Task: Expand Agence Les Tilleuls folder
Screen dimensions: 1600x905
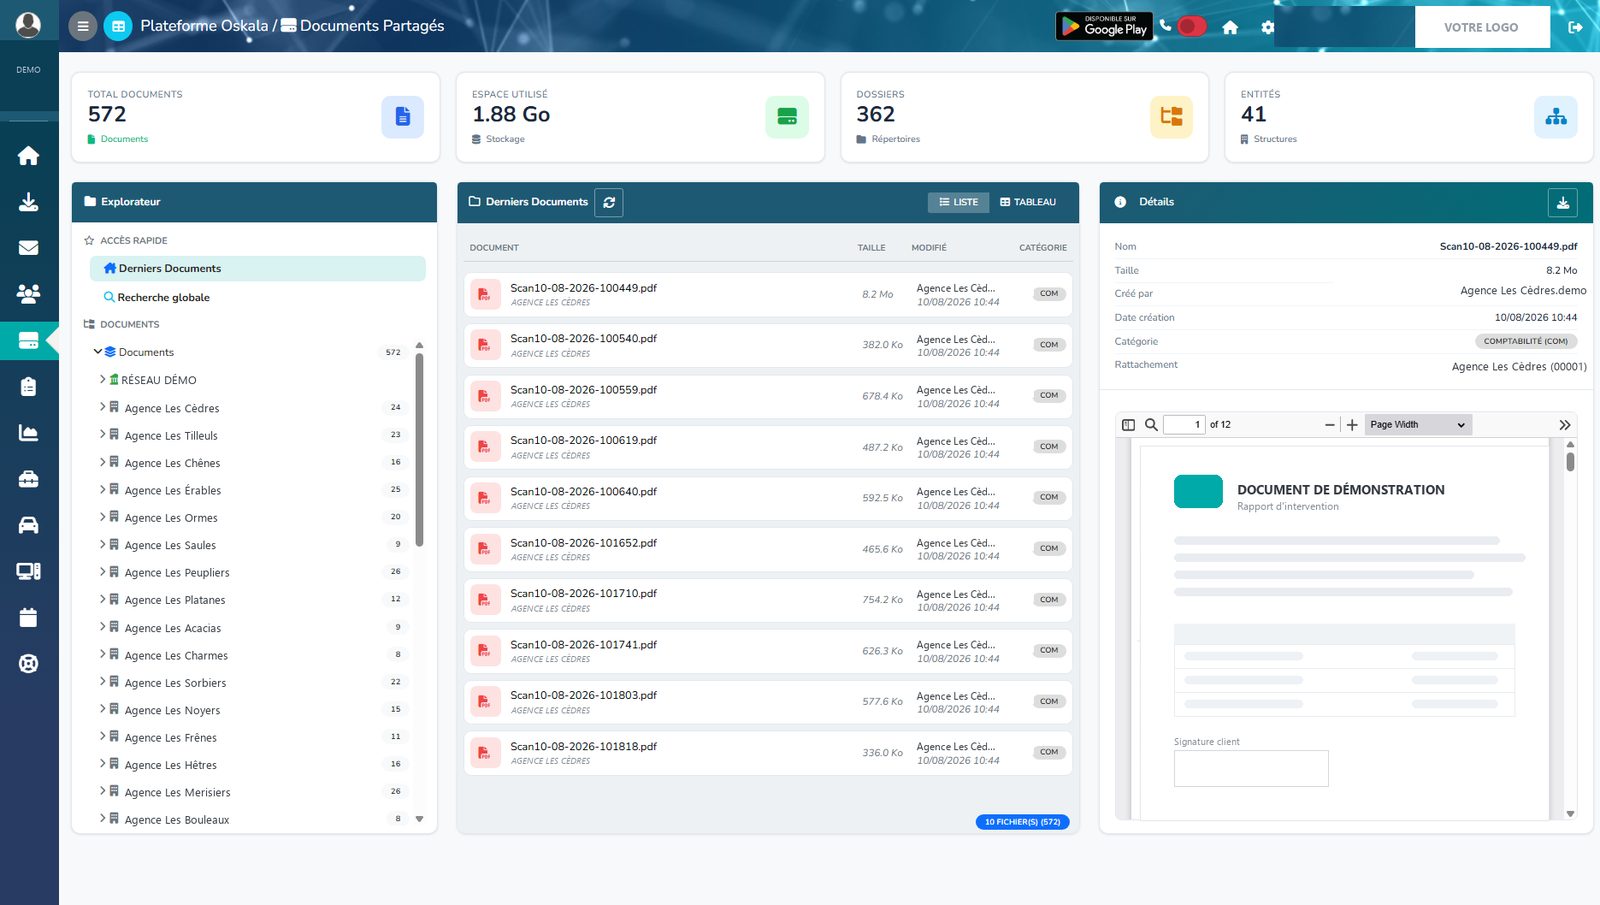Action: click(103, 435)
